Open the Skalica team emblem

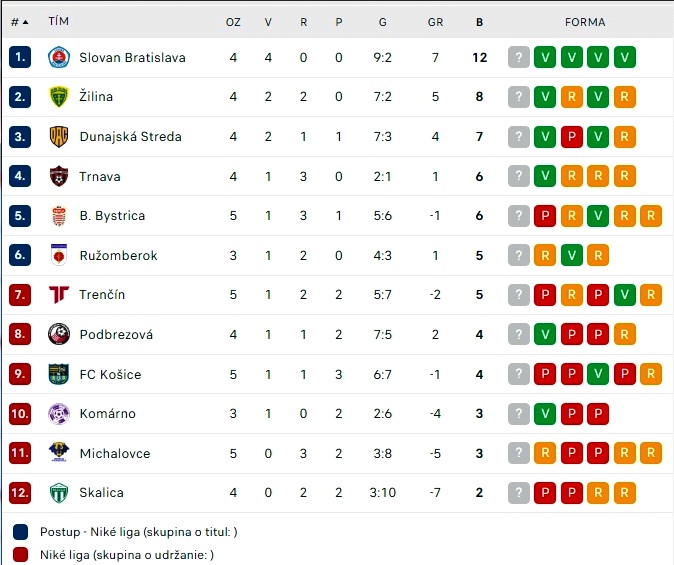pos(58,492)
